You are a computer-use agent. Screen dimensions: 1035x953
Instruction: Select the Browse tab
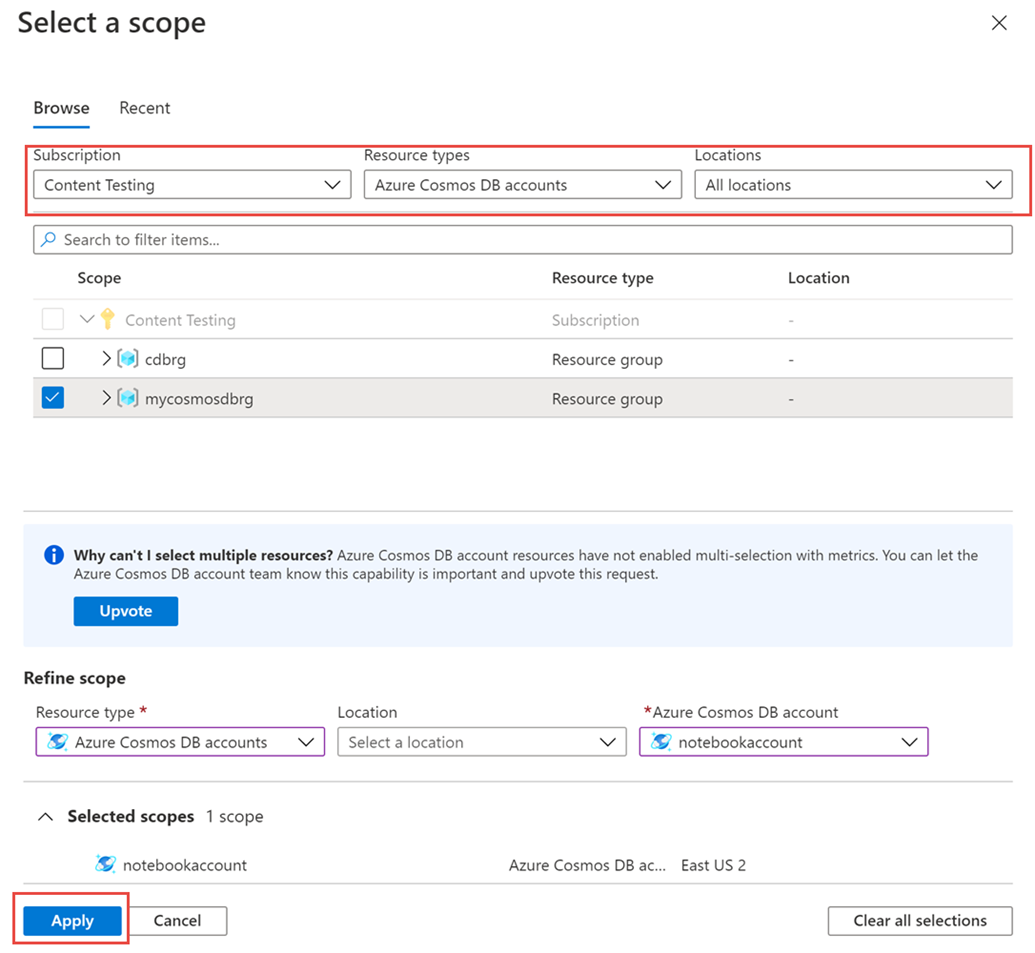click(61, 107)
